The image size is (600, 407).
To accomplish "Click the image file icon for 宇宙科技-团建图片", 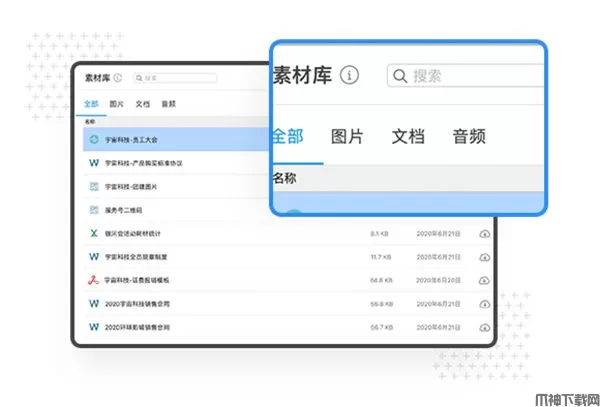I will [x=93, y=187].
